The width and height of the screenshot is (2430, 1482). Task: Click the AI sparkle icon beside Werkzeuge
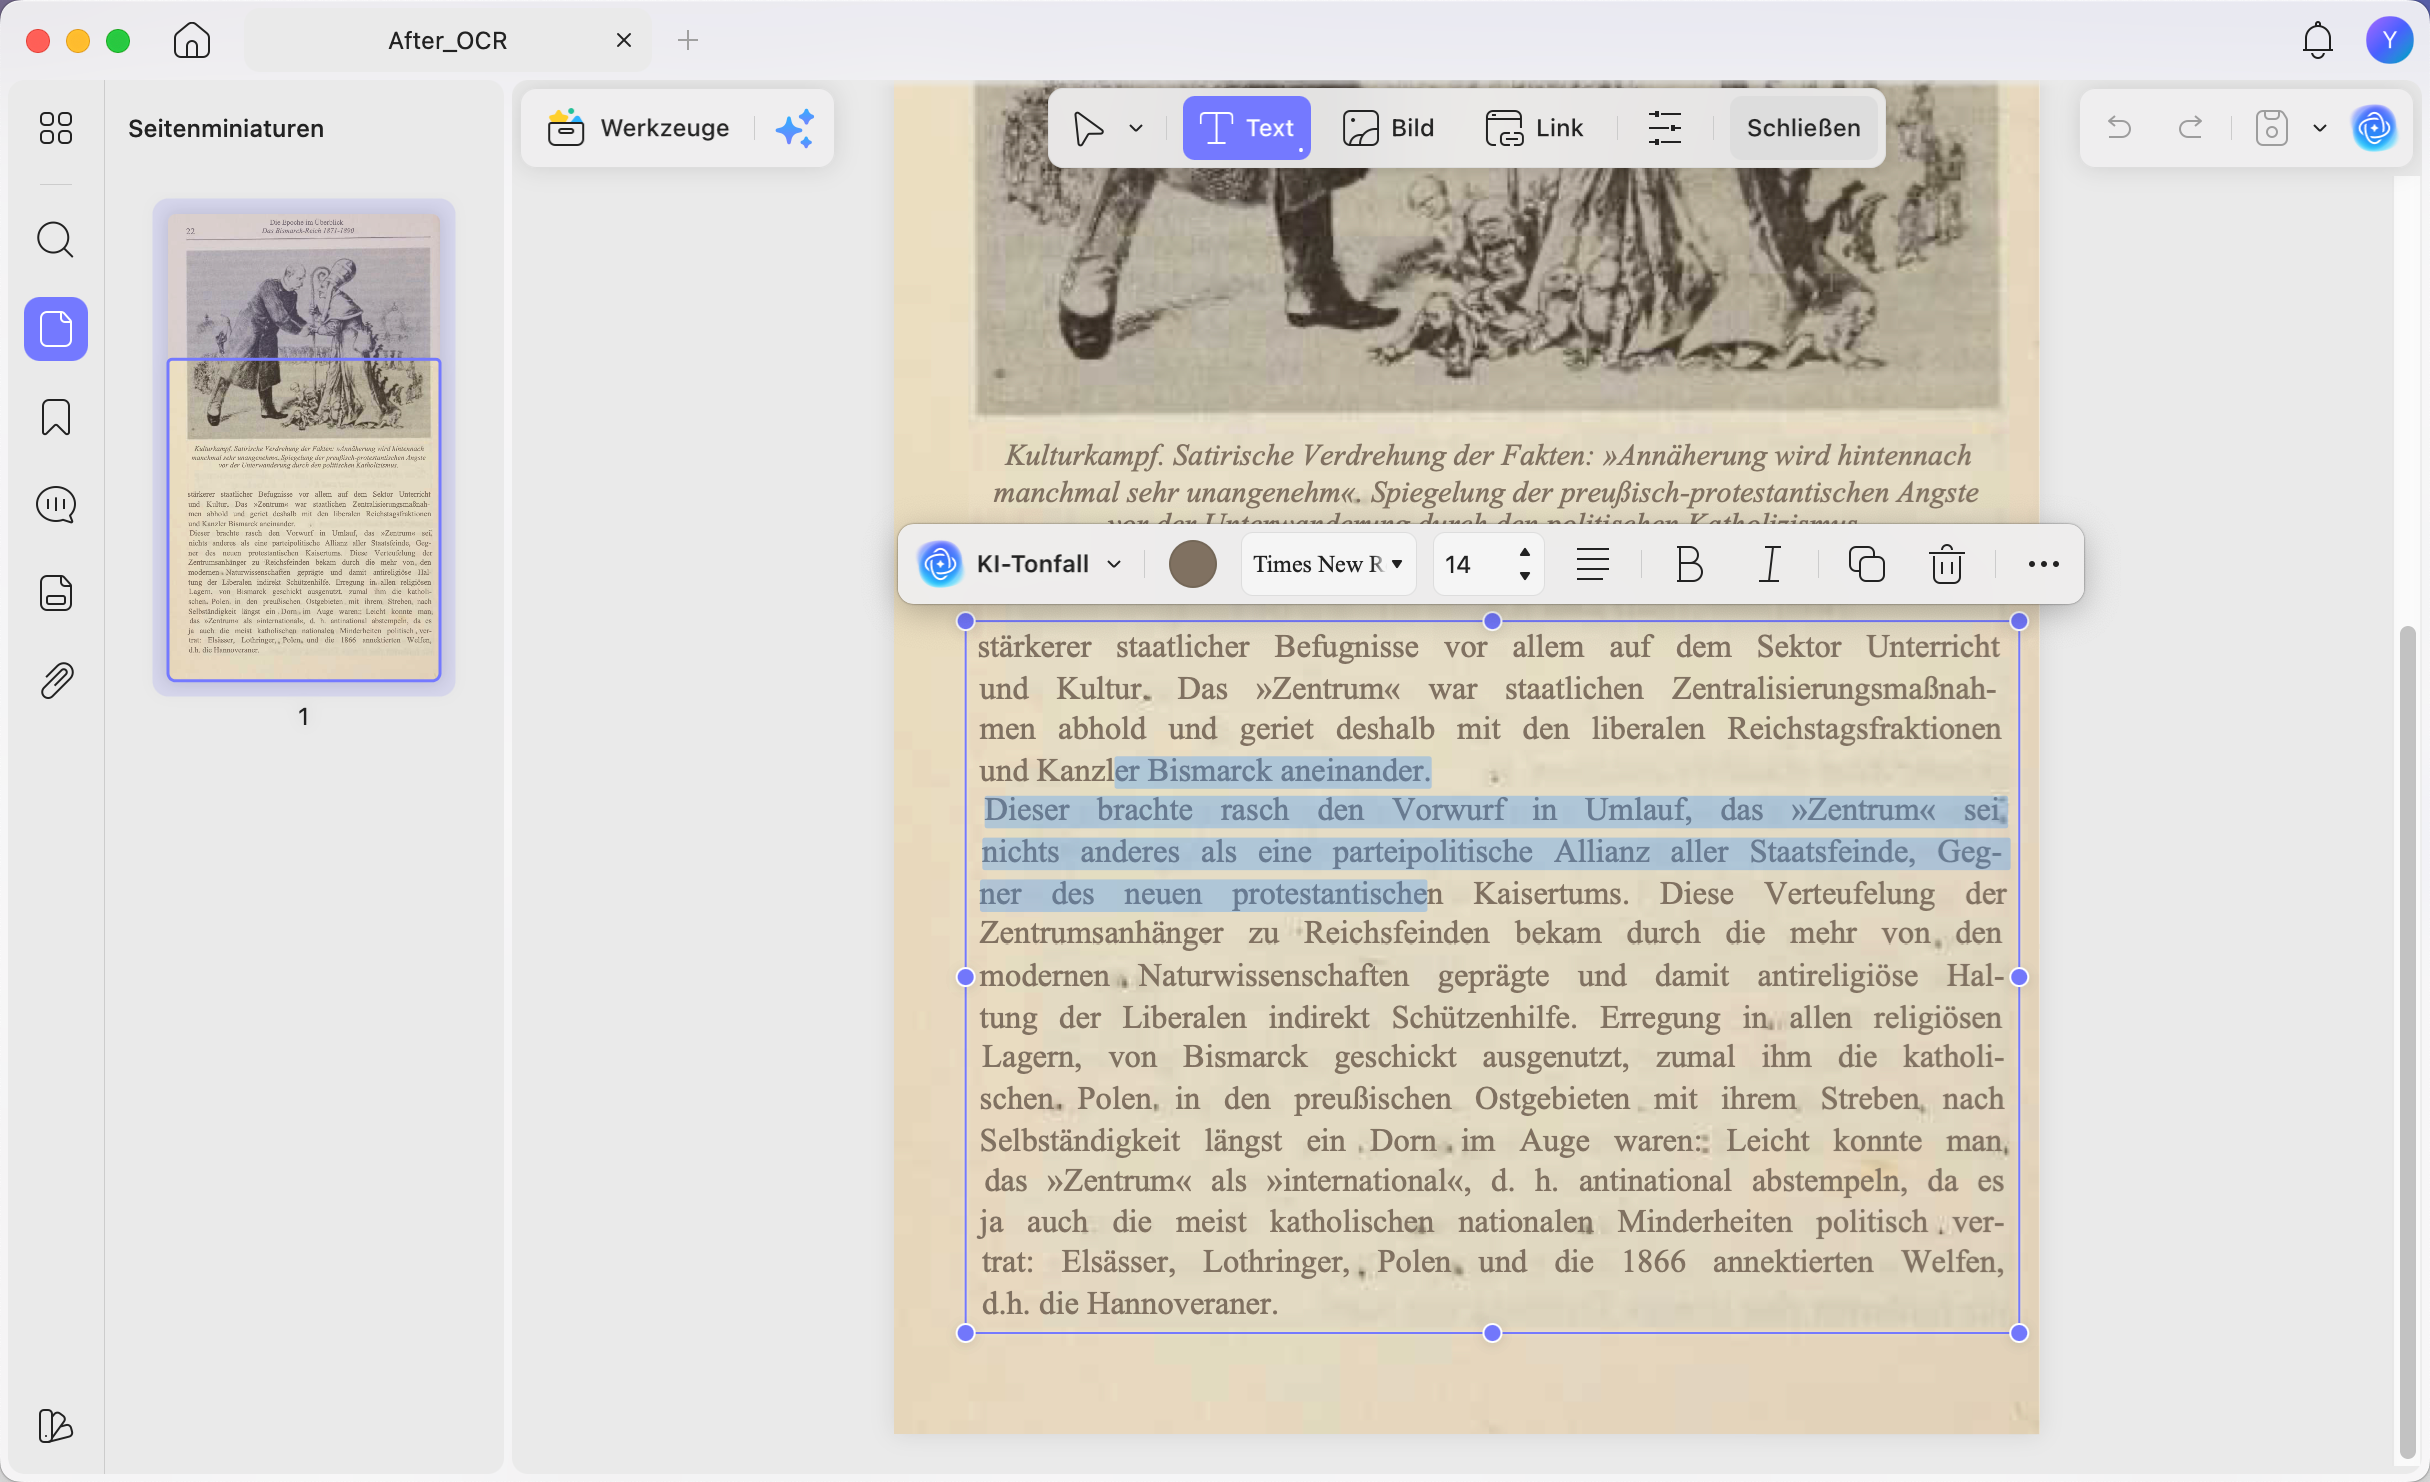795,128
